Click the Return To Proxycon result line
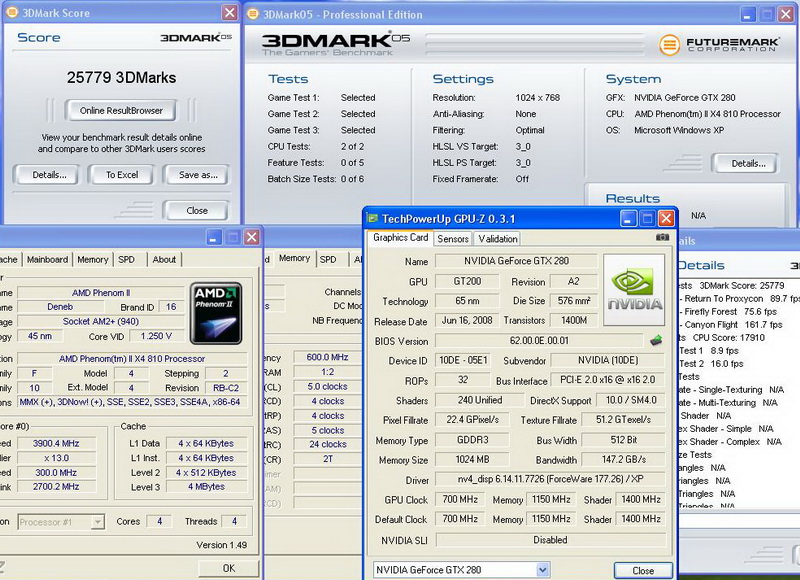 742,298
